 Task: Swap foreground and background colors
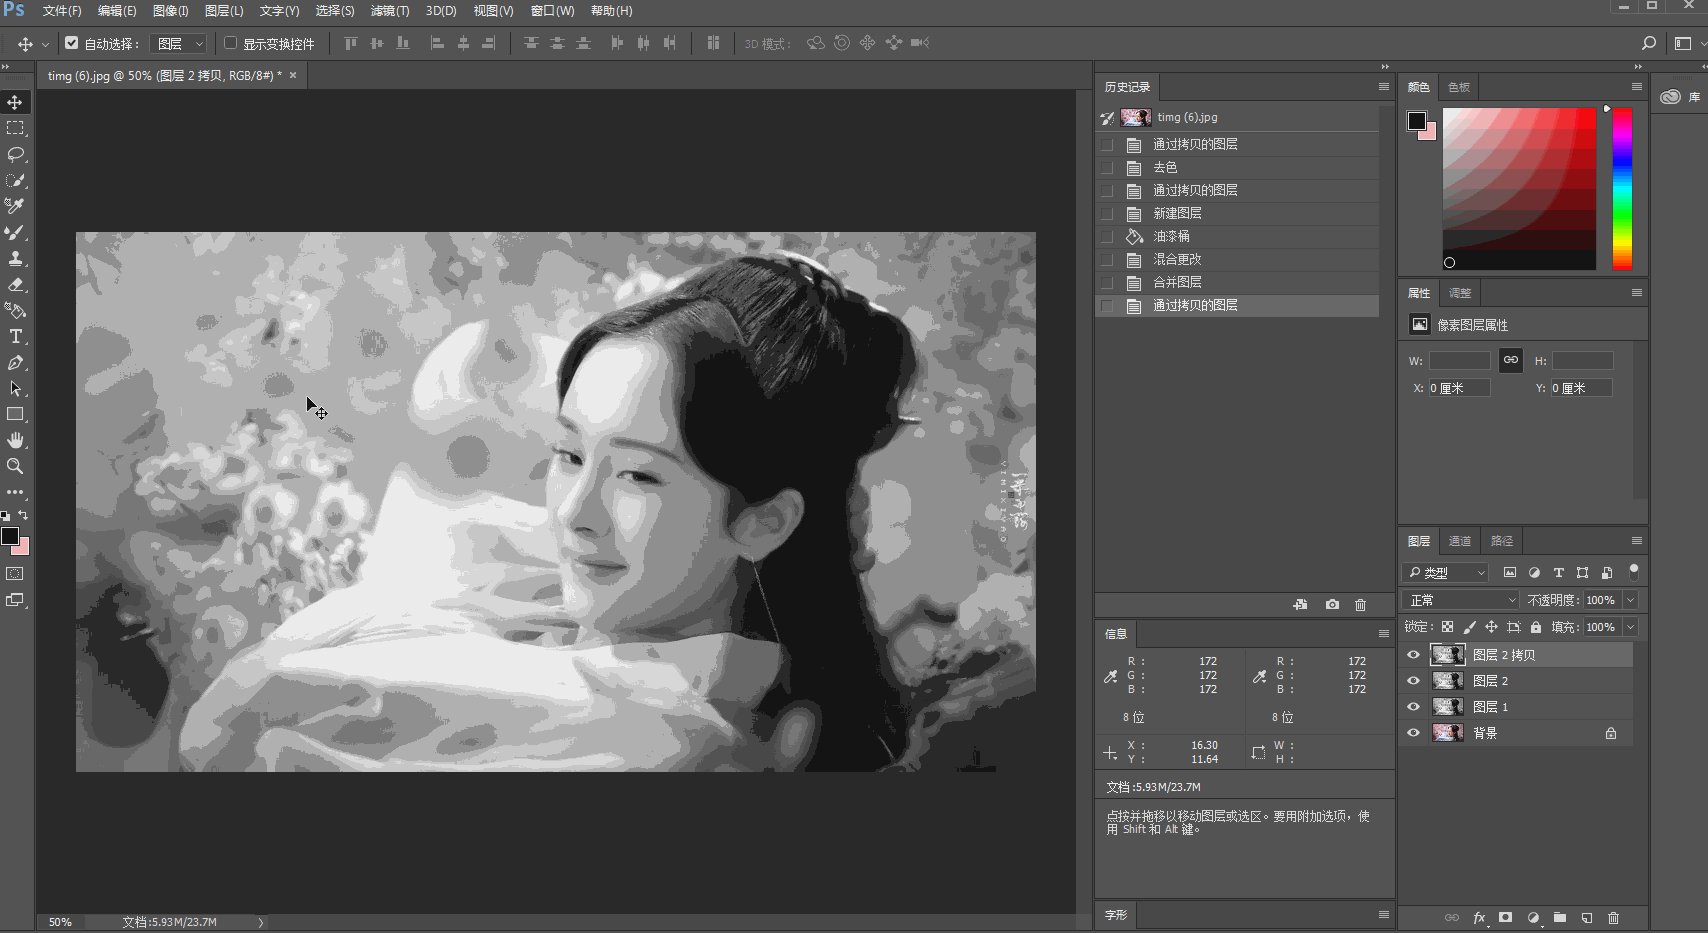click(23, 515)
